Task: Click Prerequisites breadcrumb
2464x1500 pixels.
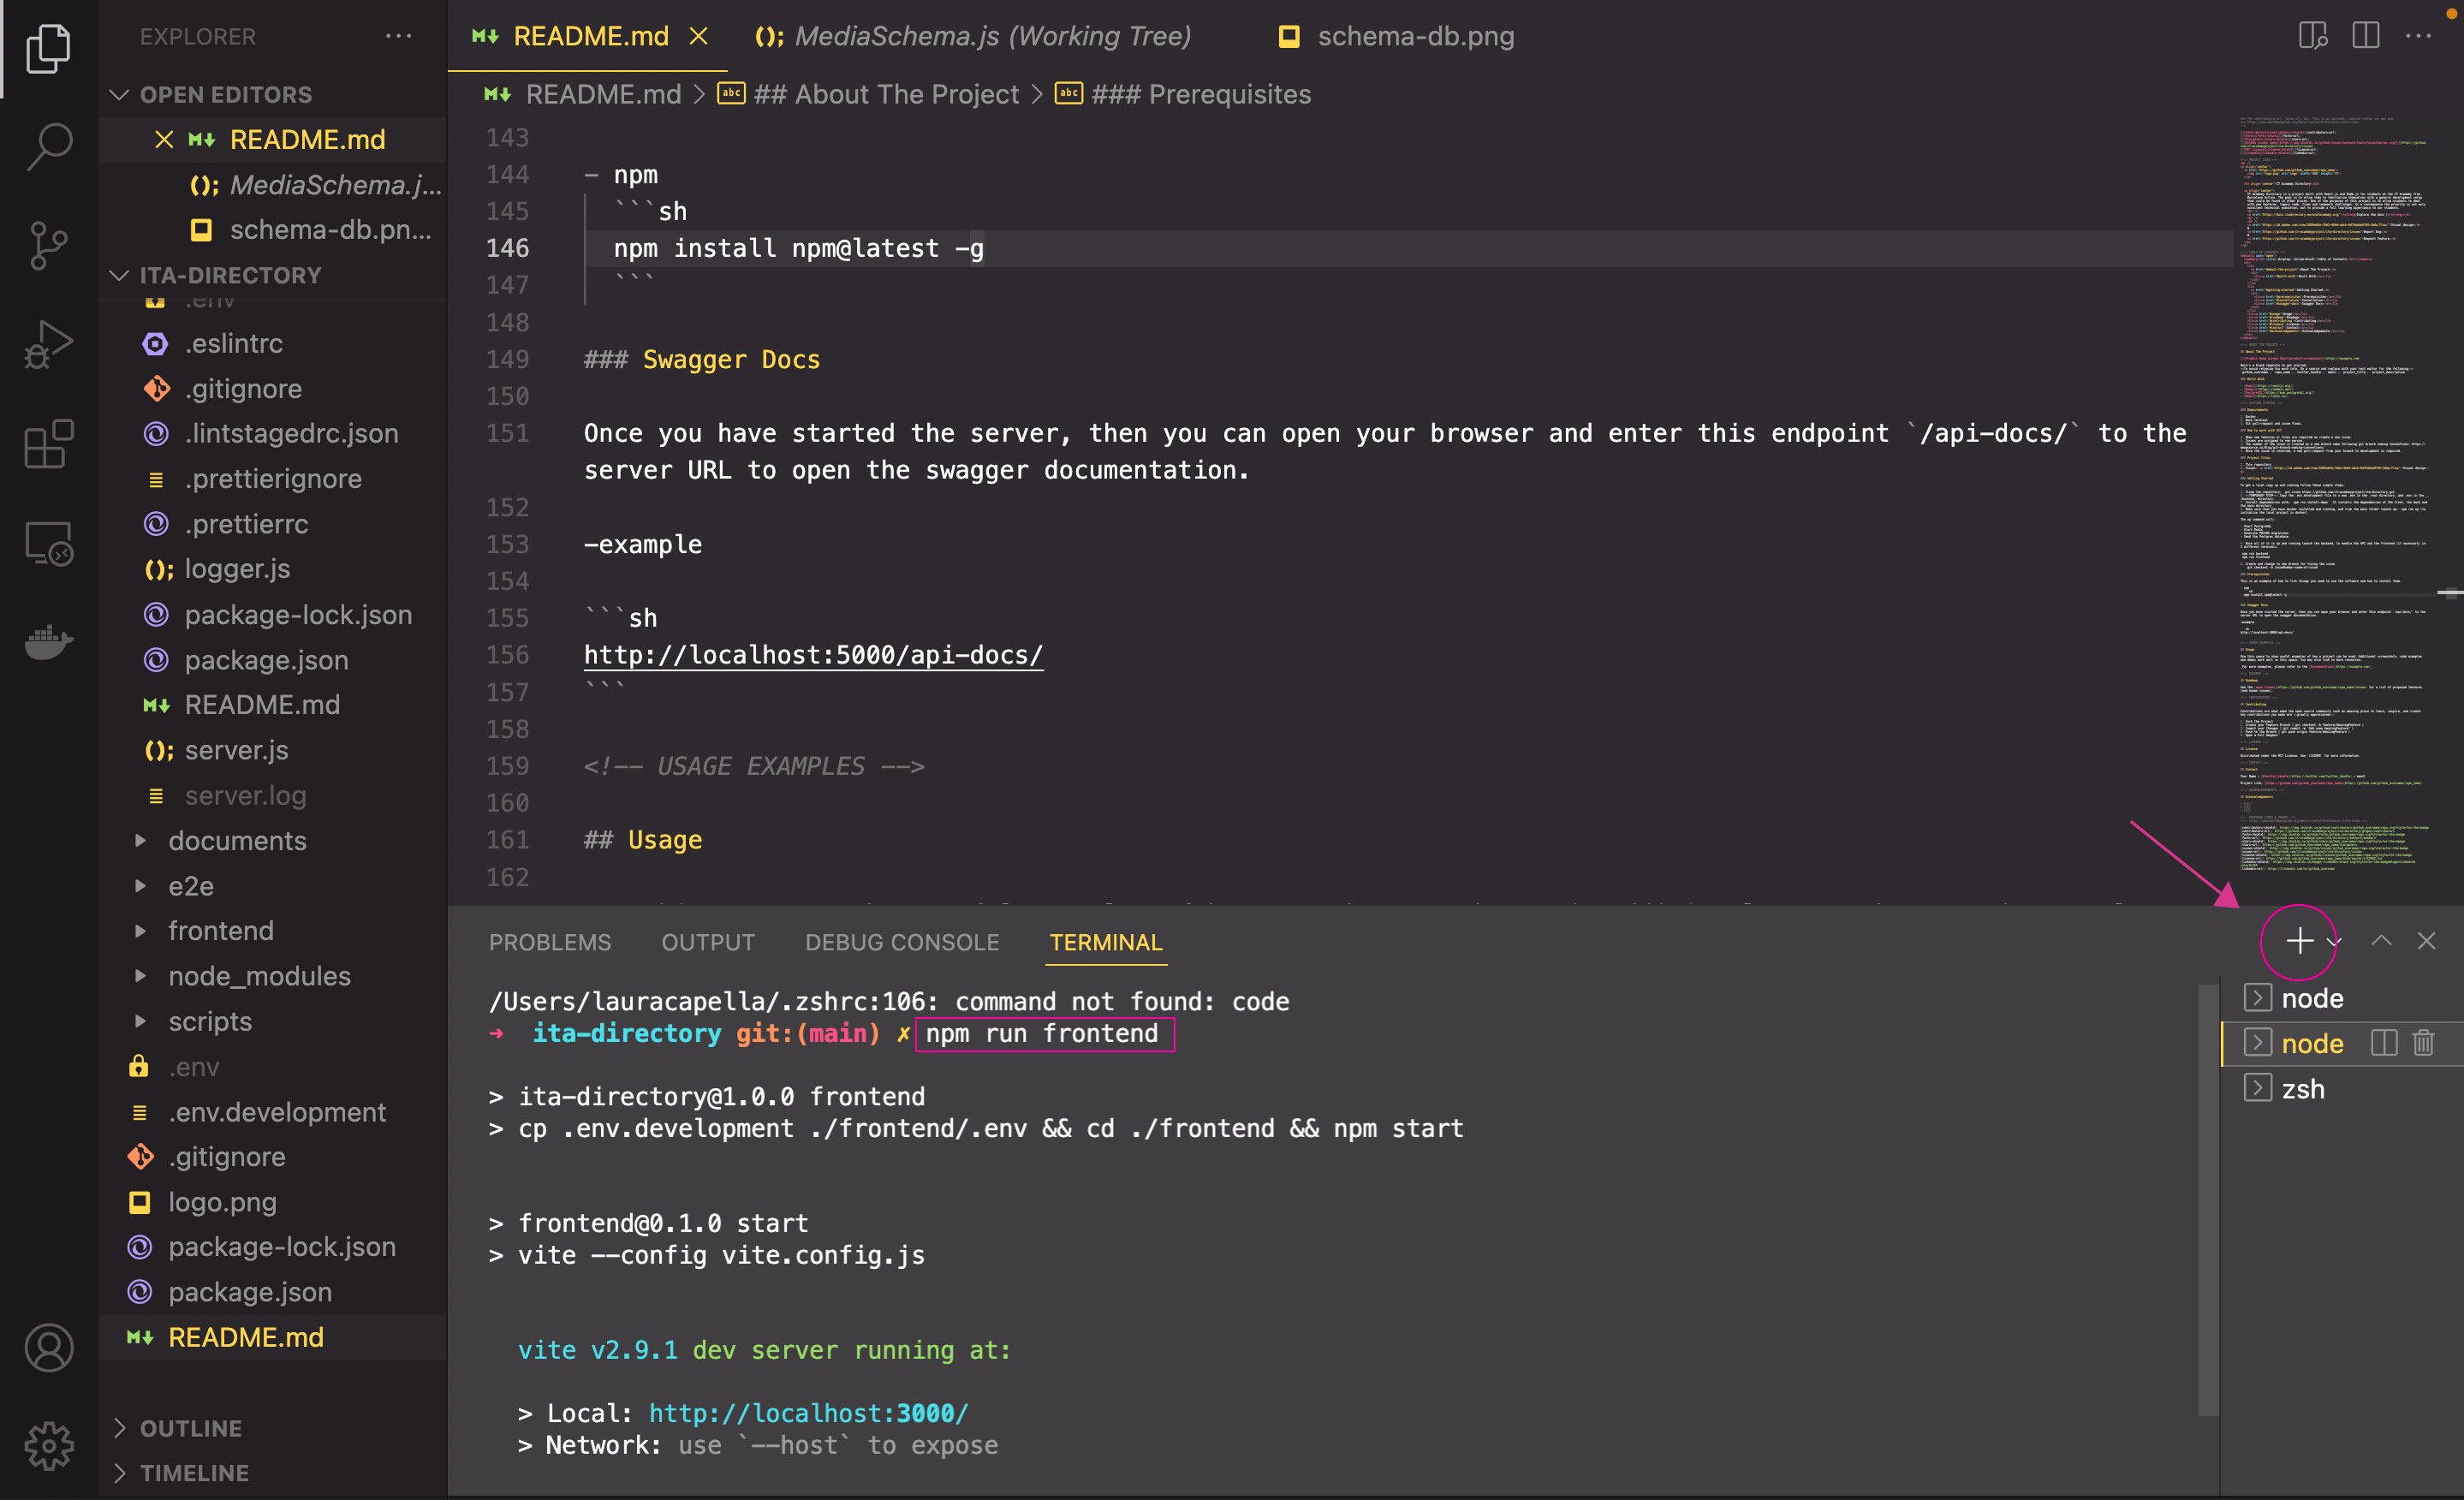Action: click(1183, 94)
